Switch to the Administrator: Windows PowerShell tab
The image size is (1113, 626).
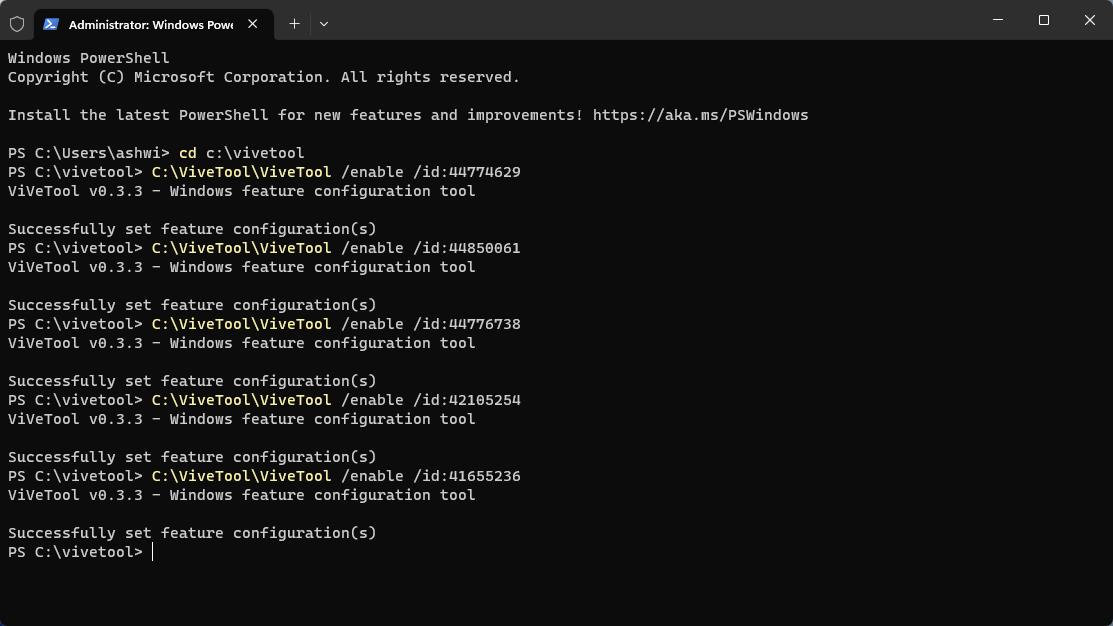pyautogui.click(x=150, y=23)
